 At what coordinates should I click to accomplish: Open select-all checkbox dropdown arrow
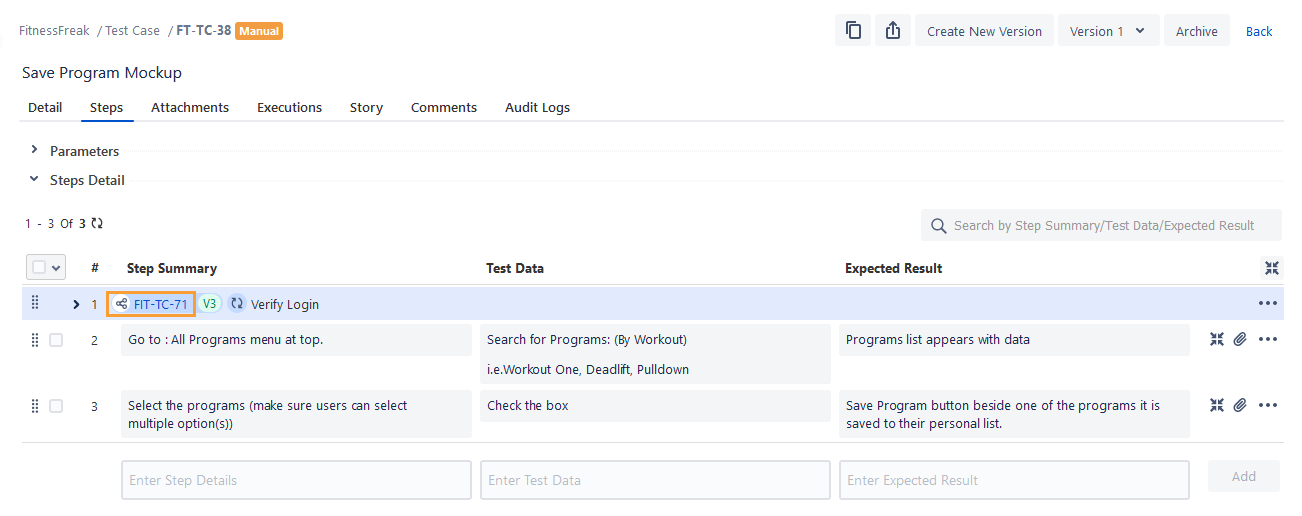[x=55, y=267]
